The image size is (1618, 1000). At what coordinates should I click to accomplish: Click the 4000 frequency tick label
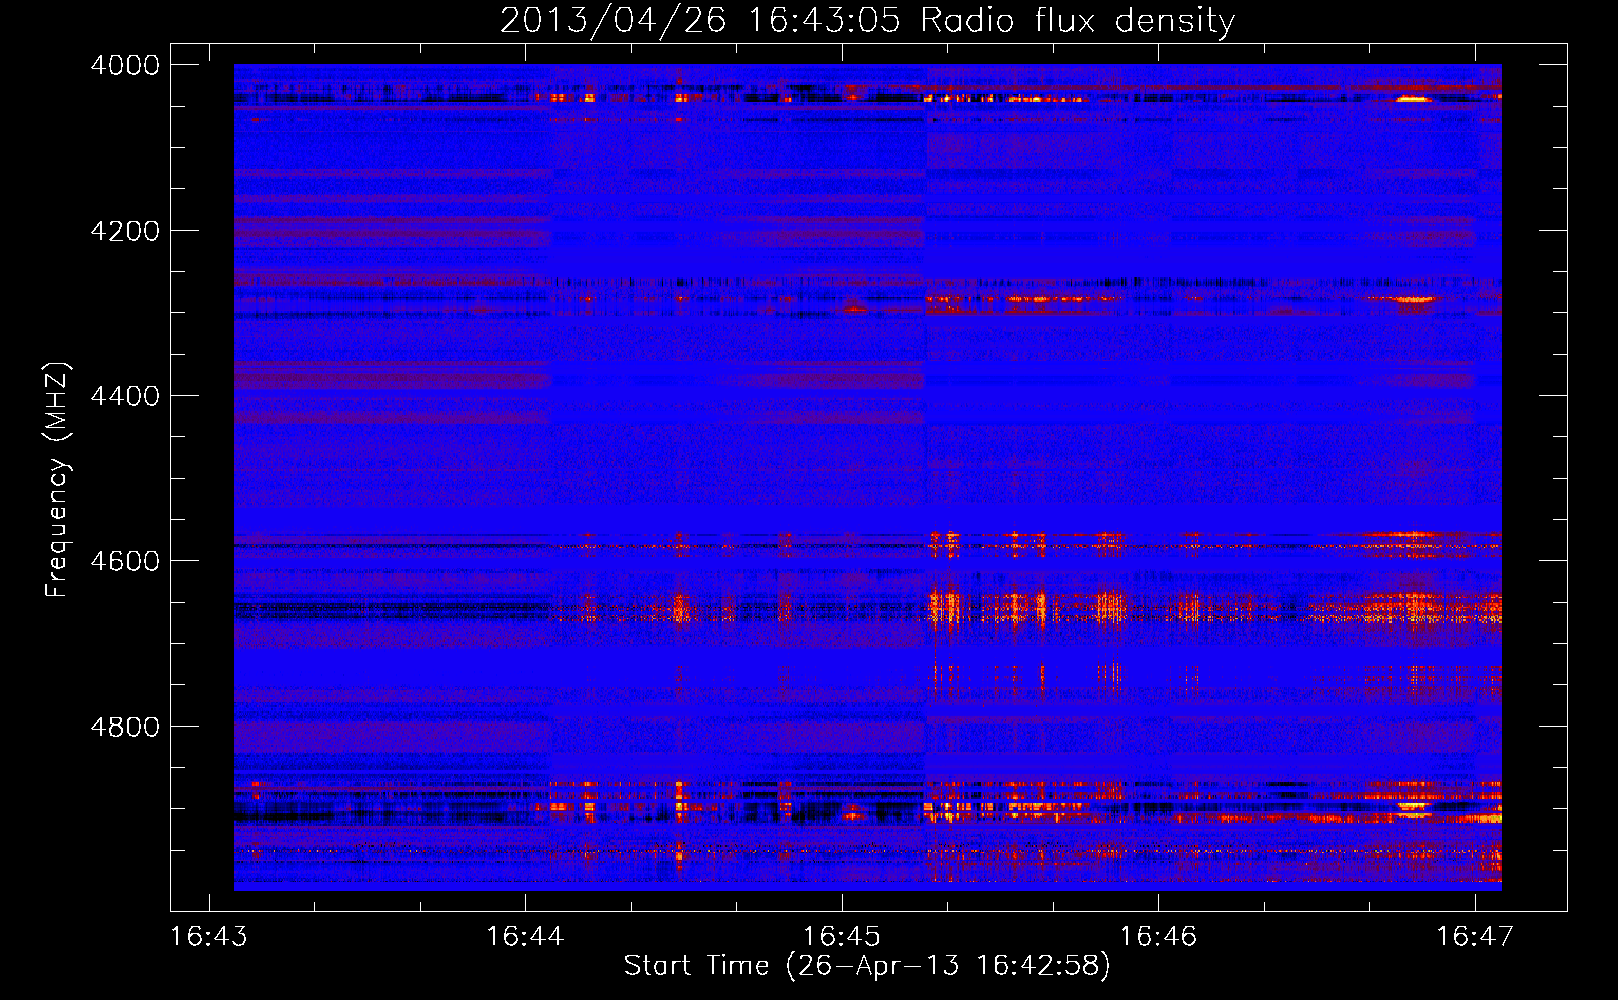click(125, 65)
